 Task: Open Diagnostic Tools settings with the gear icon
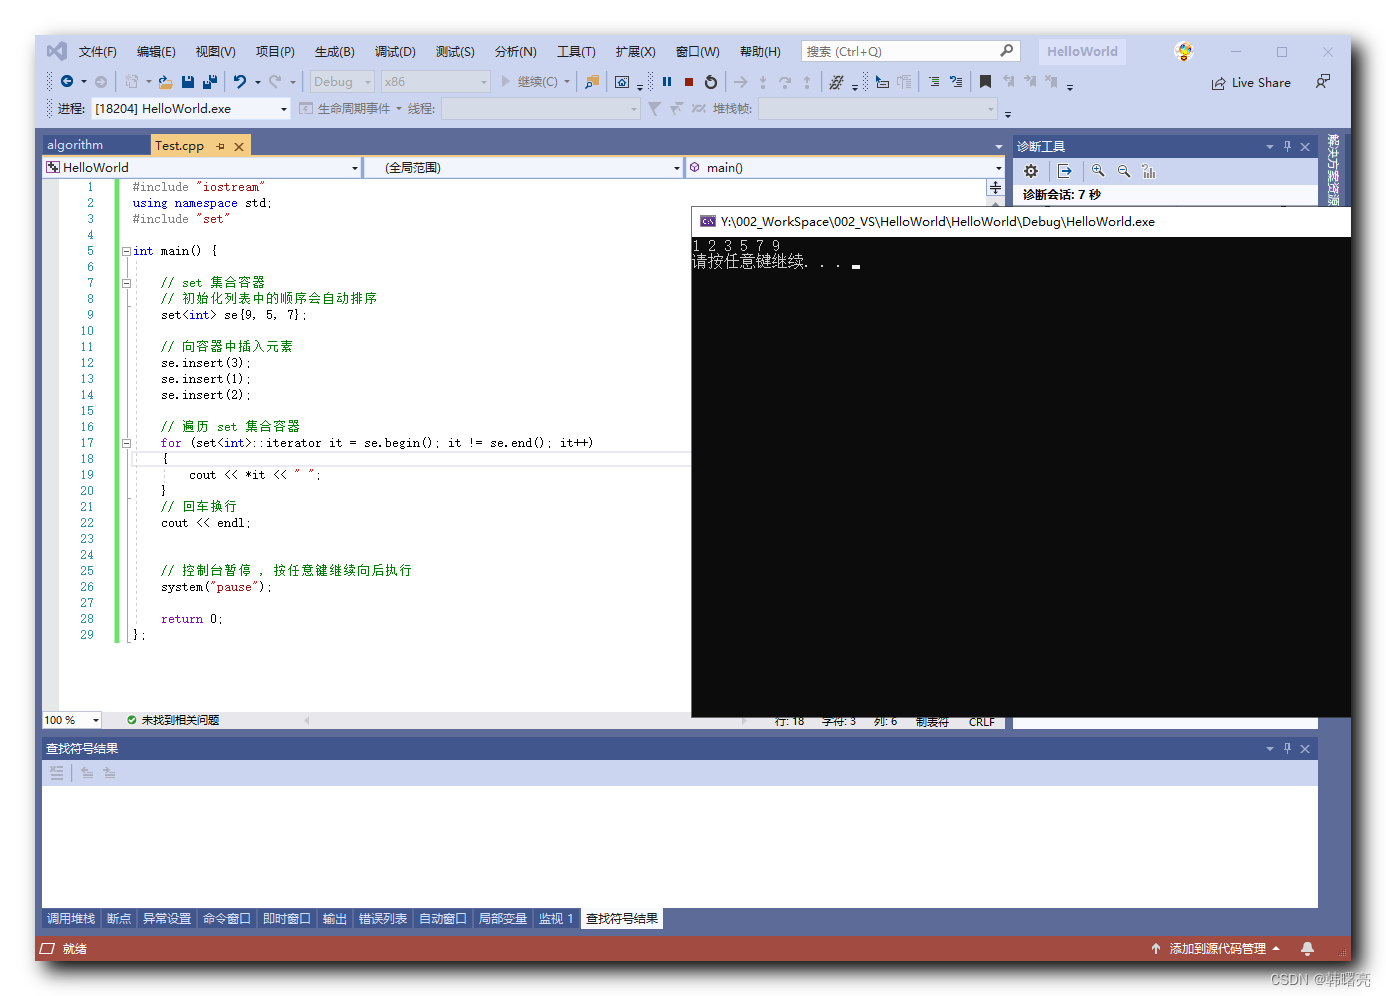[1031, 171]
